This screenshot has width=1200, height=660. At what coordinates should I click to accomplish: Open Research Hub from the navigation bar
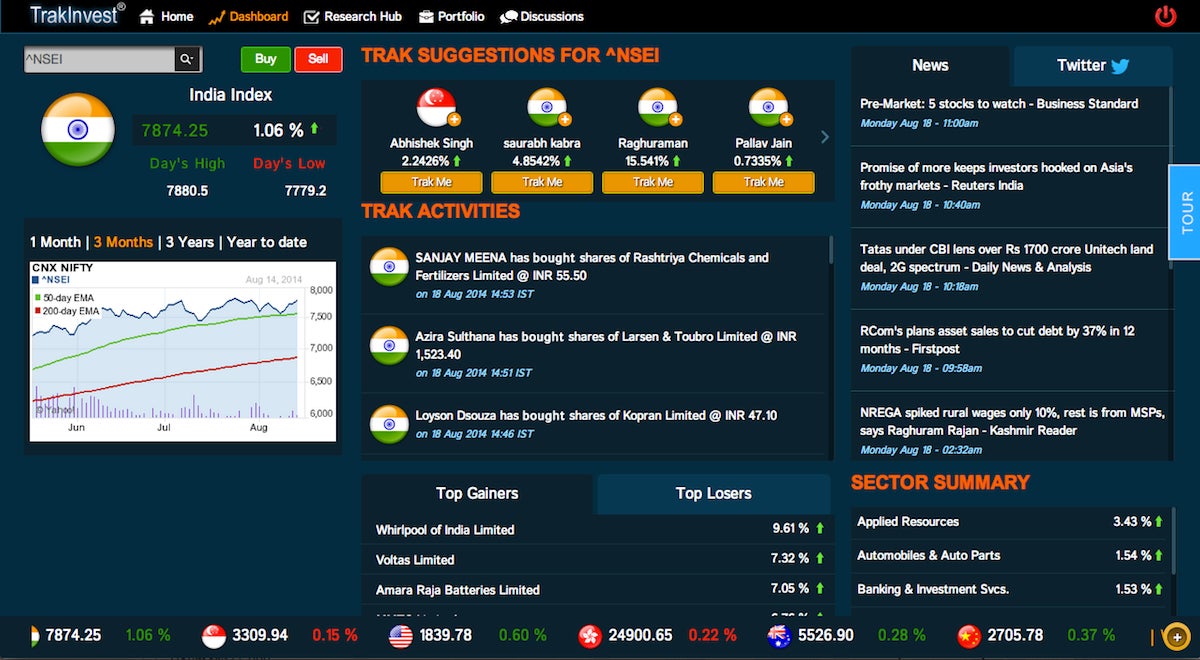352,16
